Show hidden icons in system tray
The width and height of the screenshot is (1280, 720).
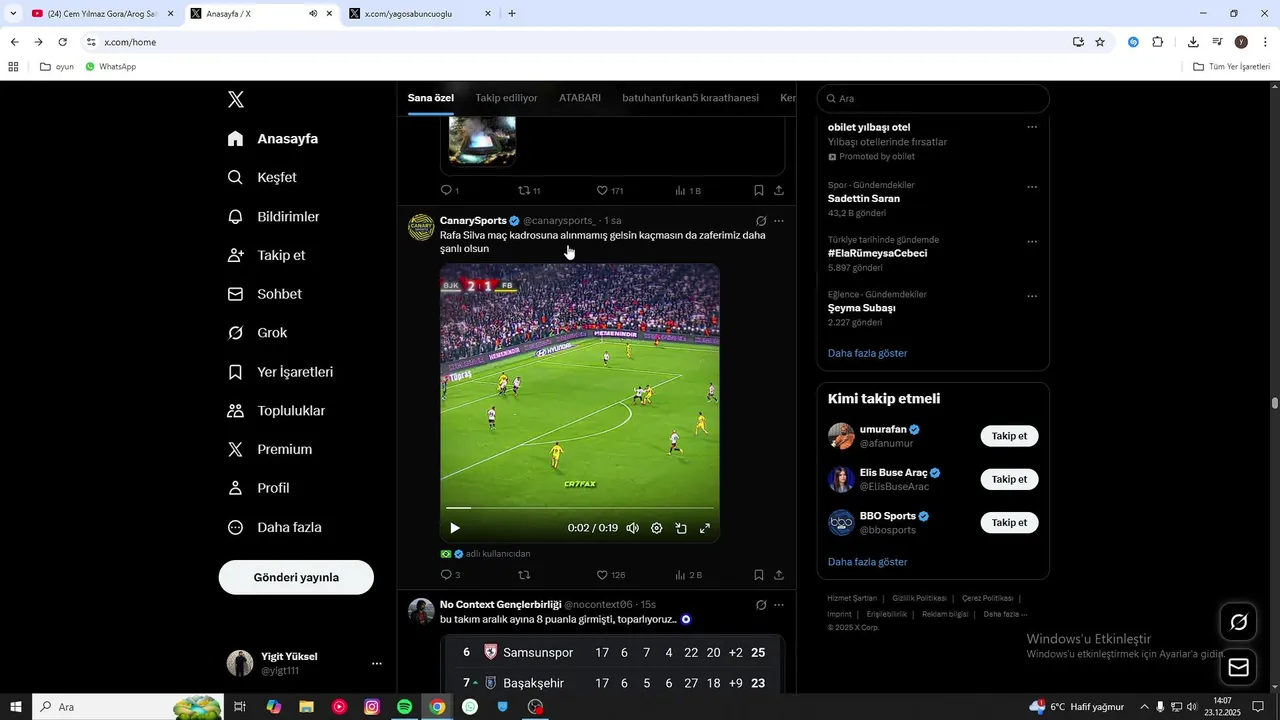coord(1145,707)
